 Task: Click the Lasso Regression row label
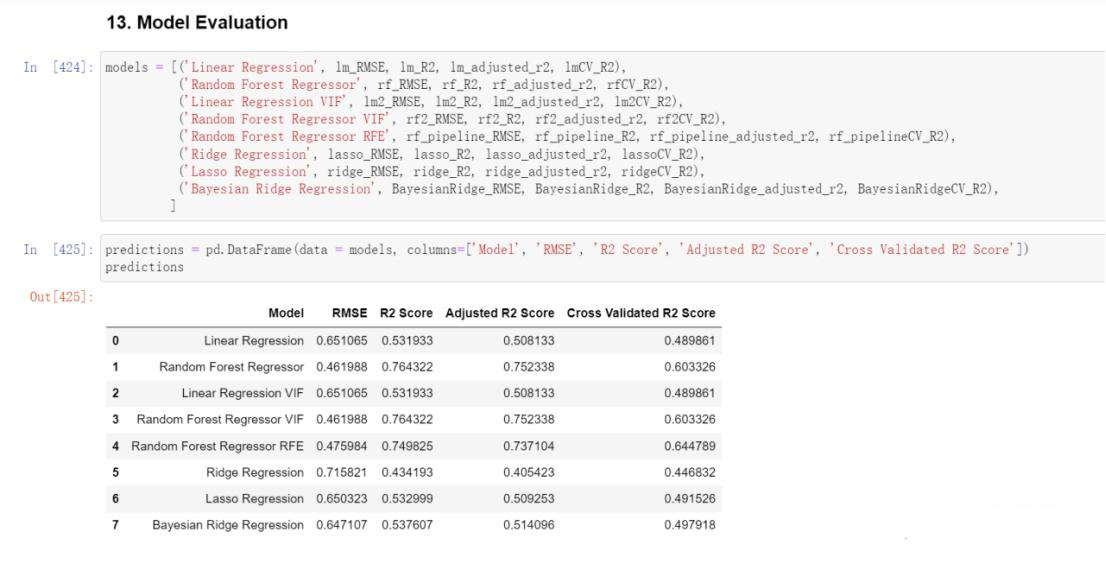[255, 499]
